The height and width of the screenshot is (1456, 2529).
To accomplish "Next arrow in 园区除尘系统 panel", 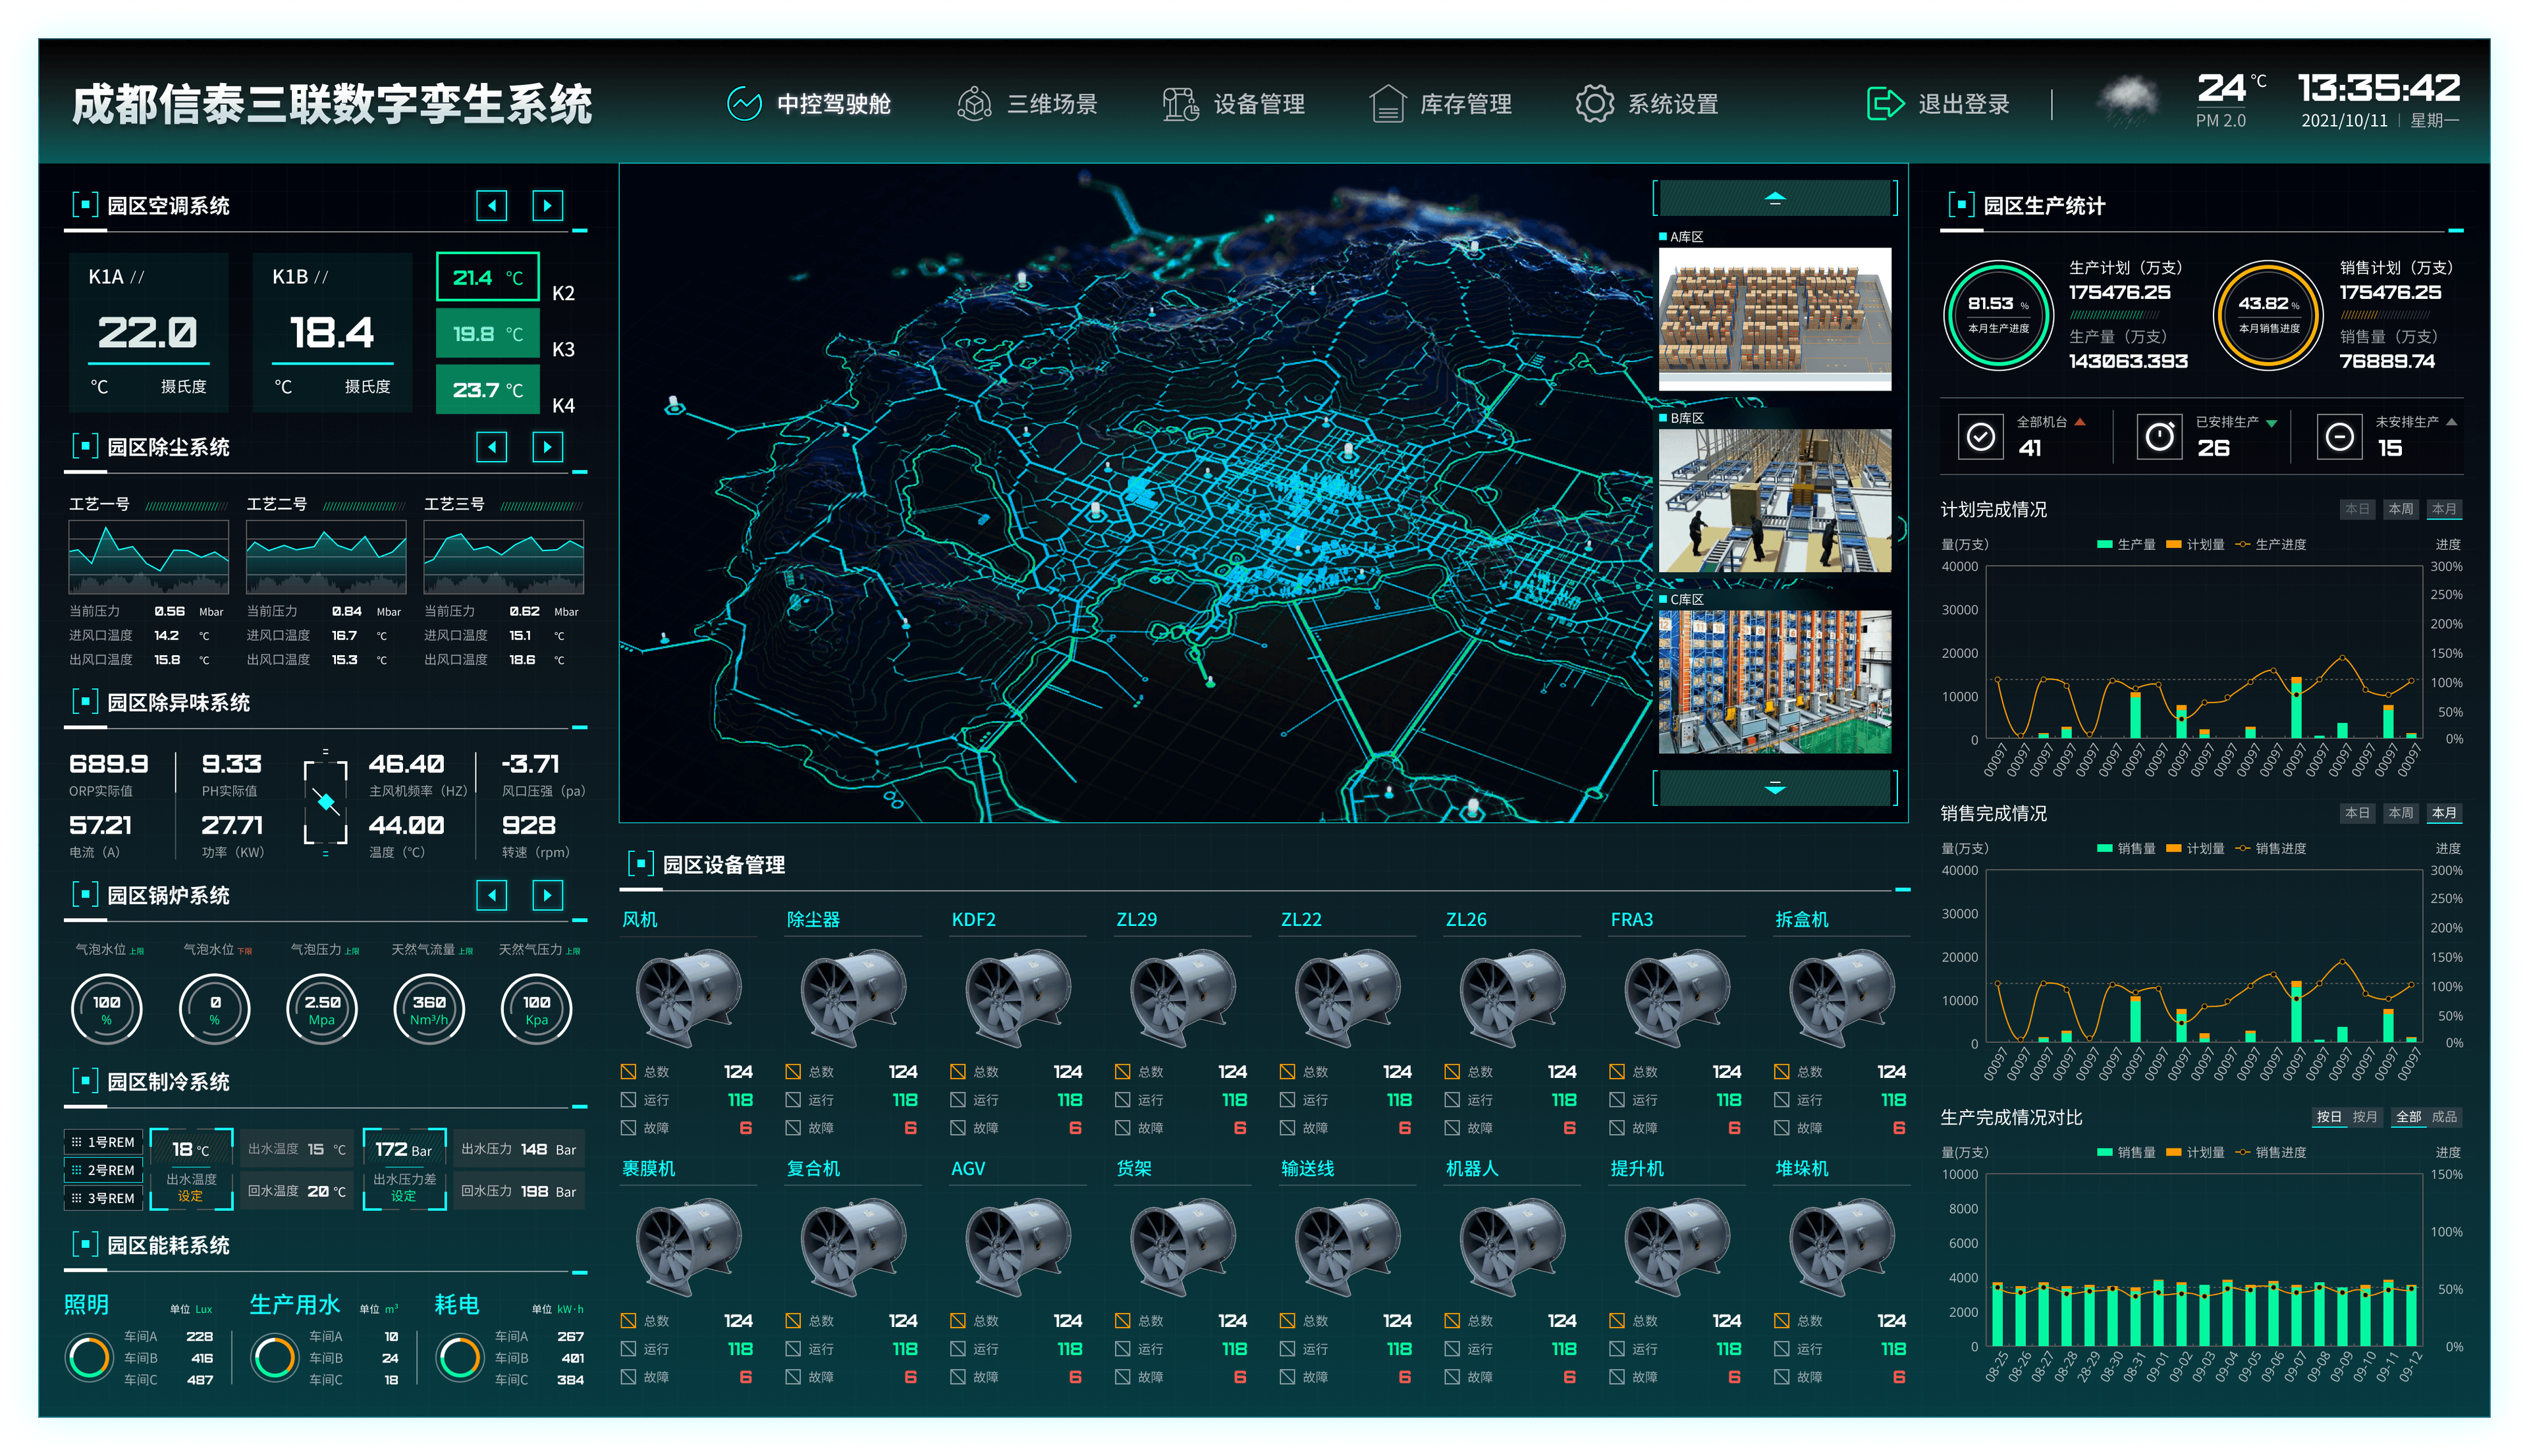I will coord(547,447).
